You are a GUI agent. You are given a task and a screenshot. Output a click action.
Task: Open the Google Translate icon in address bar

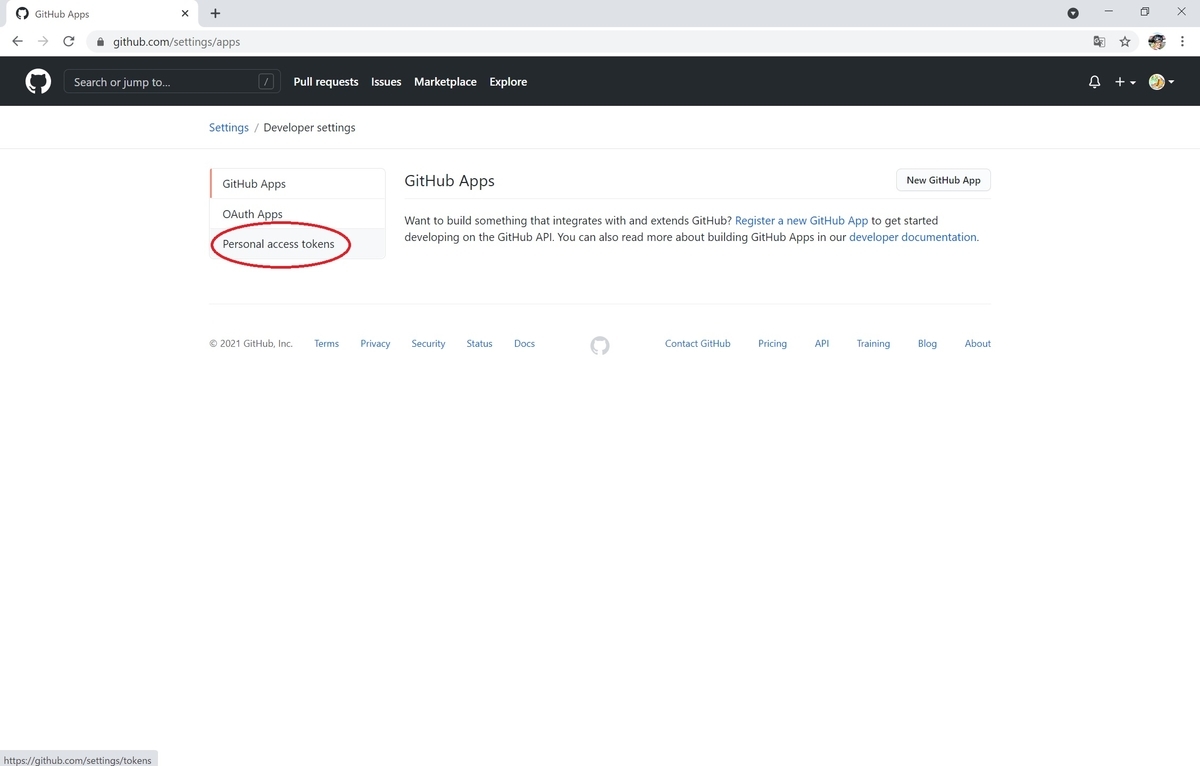click(x=1099, y=42)
